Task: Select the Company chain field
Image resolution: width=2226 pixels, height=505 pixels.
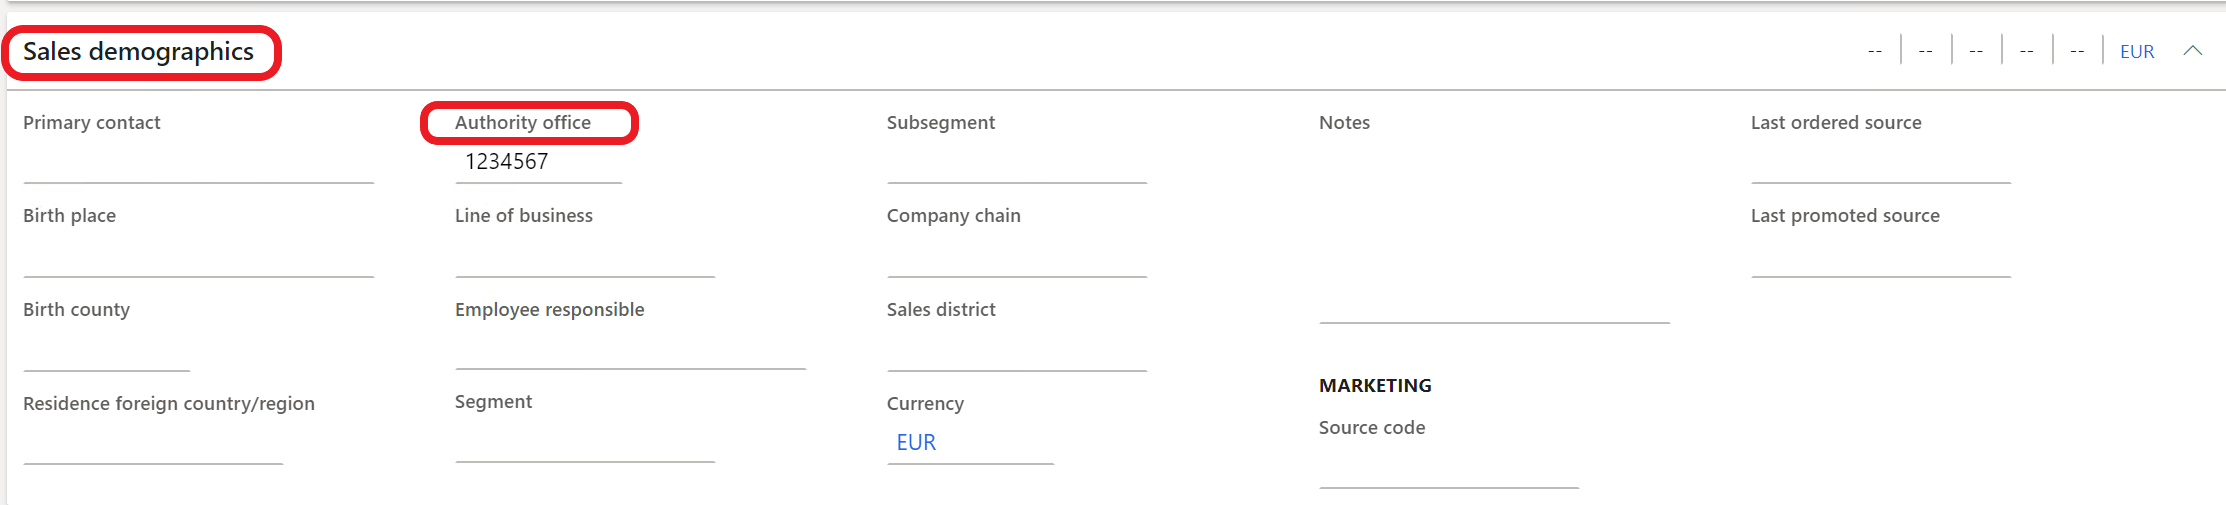Action: (1016, 257)
